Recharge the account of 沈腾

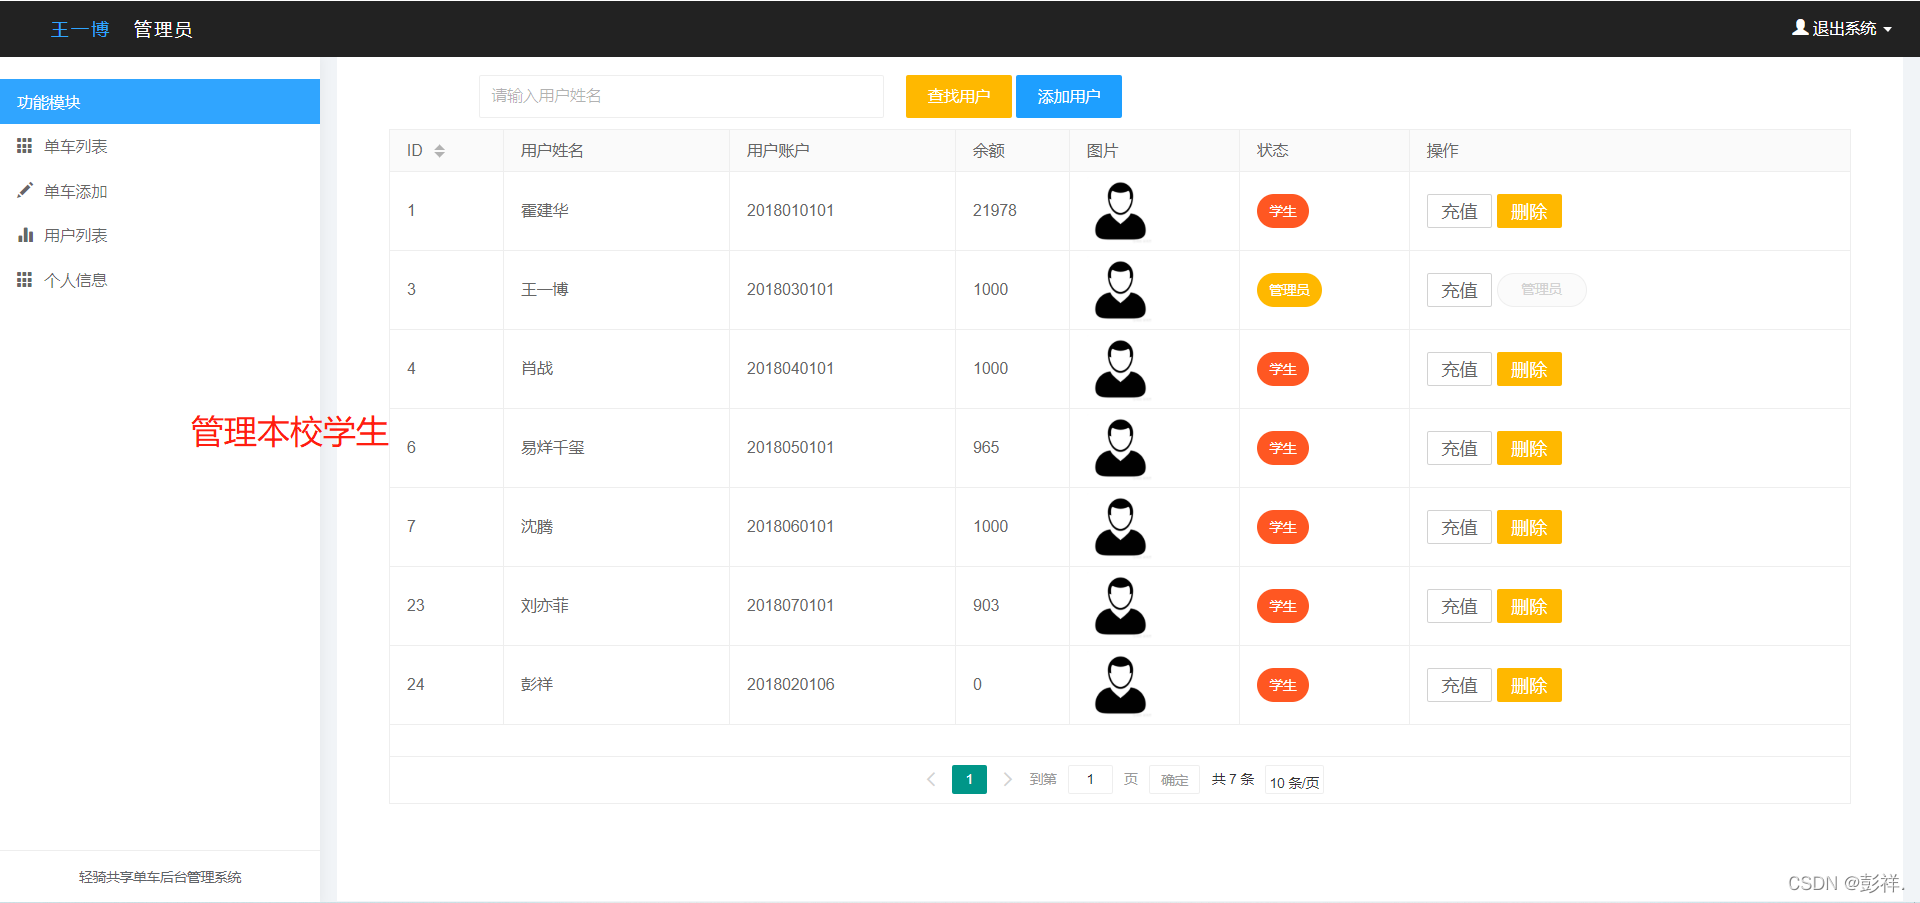pos(1459,527)
